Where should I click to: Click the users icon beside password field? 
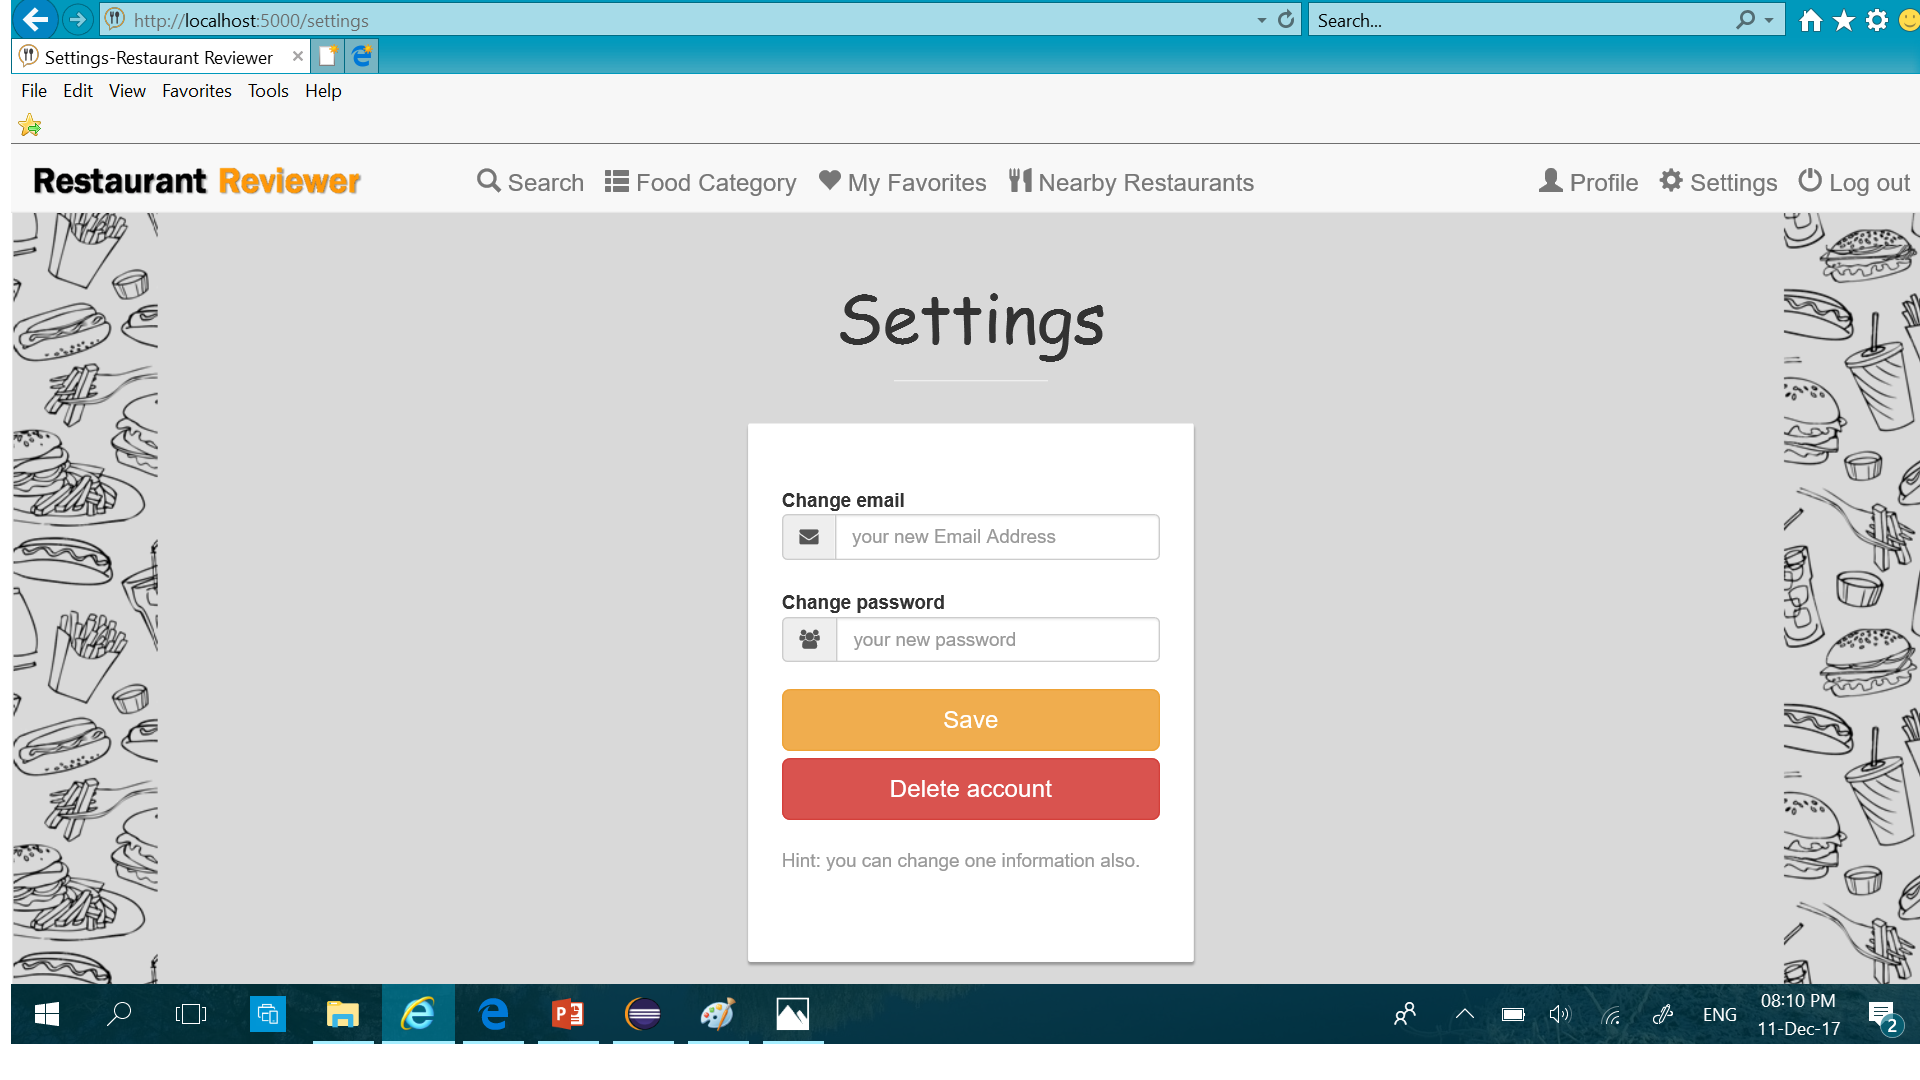pos(809,639)
